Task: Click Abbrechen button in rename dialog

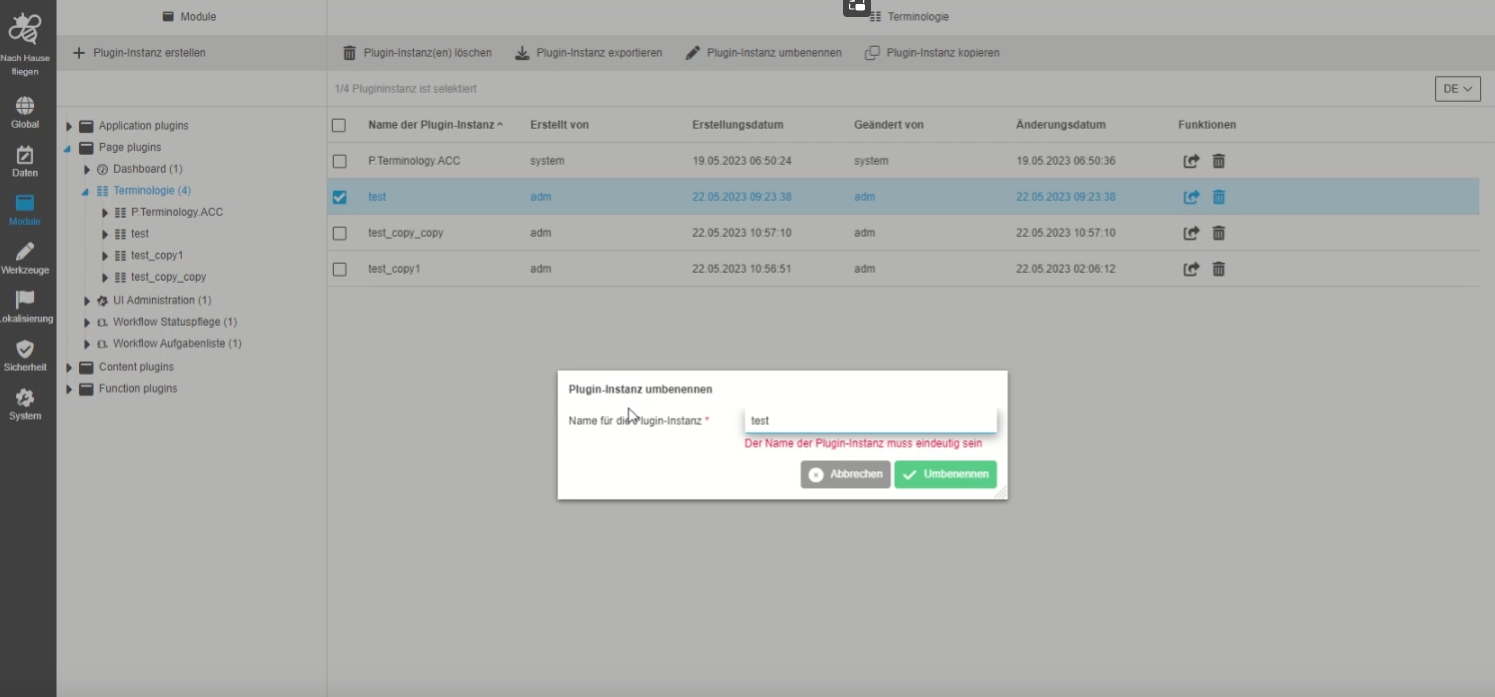Action: [x=845, y=475]
